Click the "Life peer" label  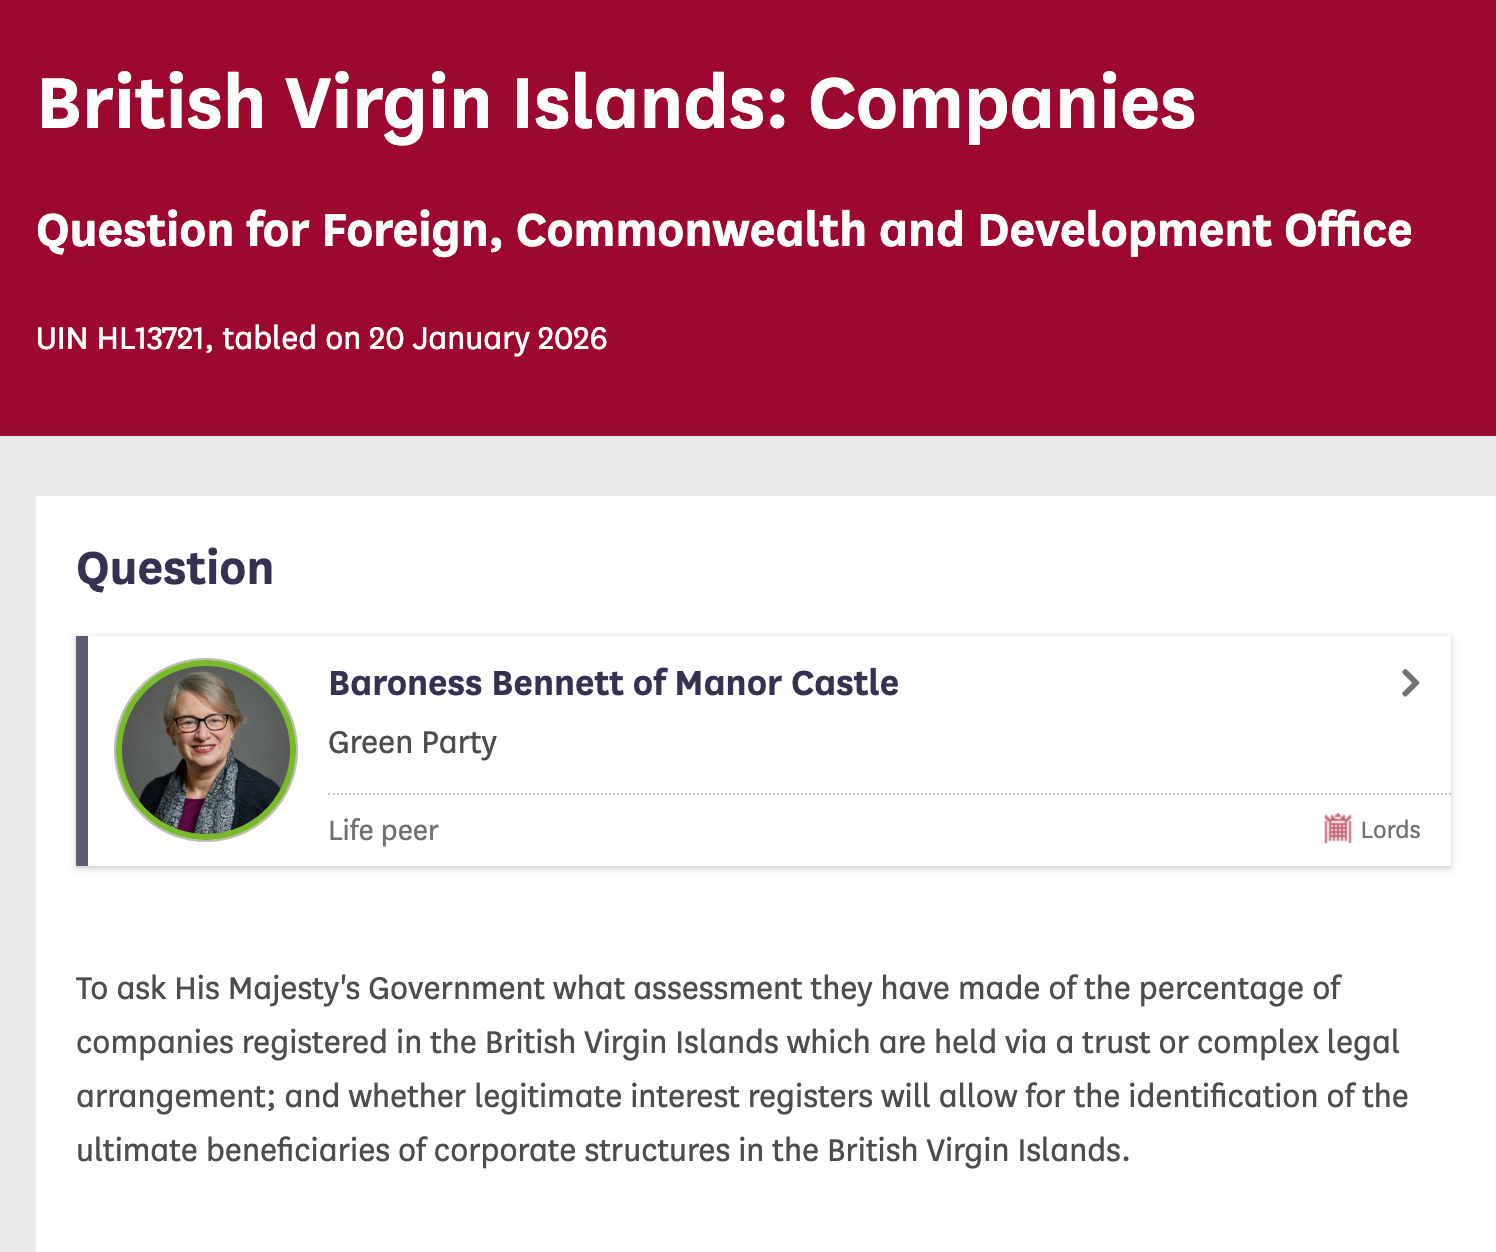pyautogui.click(x=383, y=831)
